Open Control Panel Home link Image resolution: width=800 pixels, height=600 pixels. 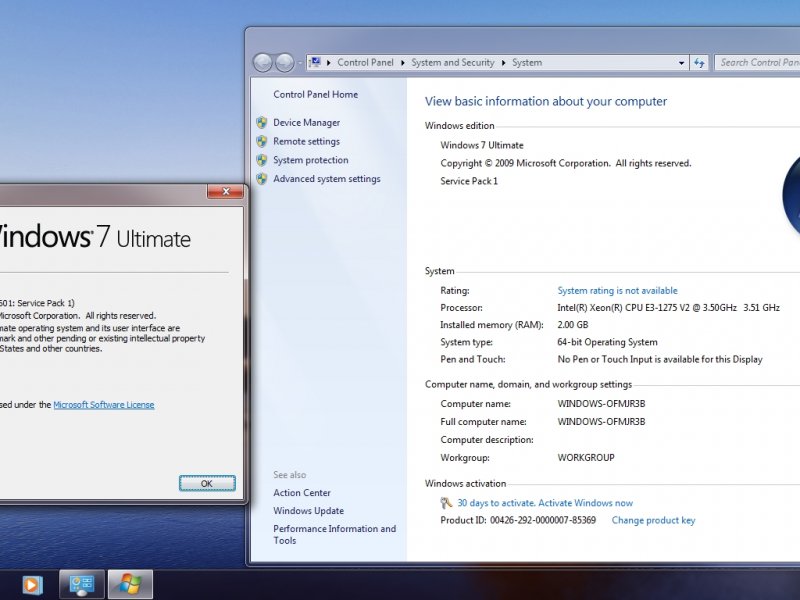[x=315, y=94]
